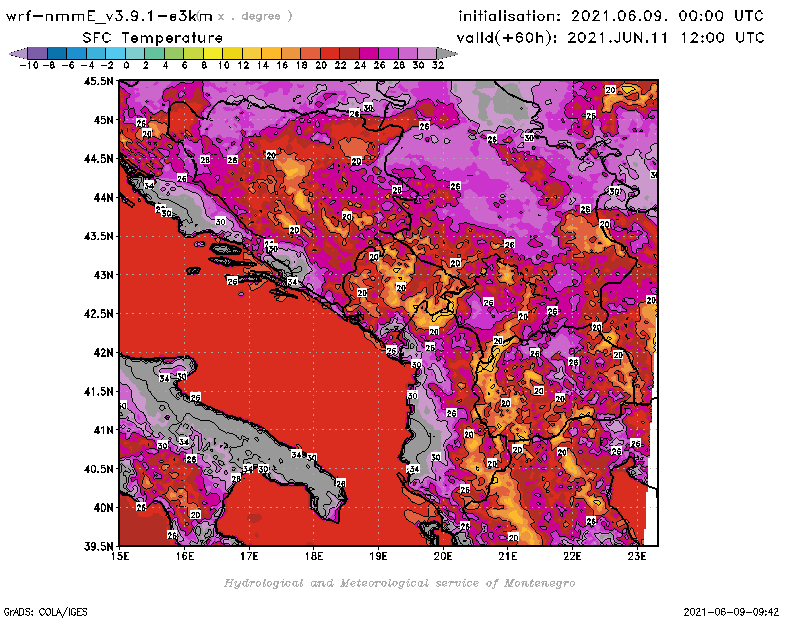Click the 42.5N latitude axis label
The width and height of the screenshot is (800, 618).
98,314
